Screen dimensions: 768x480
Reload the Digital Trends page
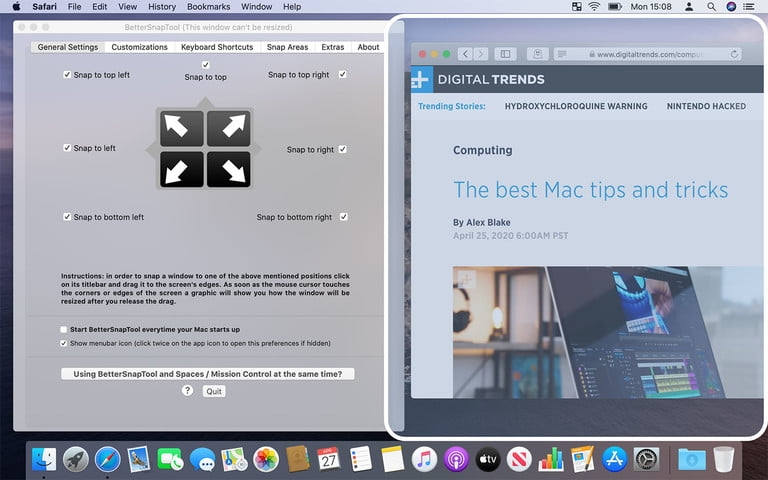pyautogui.click(x=734, y=54)
